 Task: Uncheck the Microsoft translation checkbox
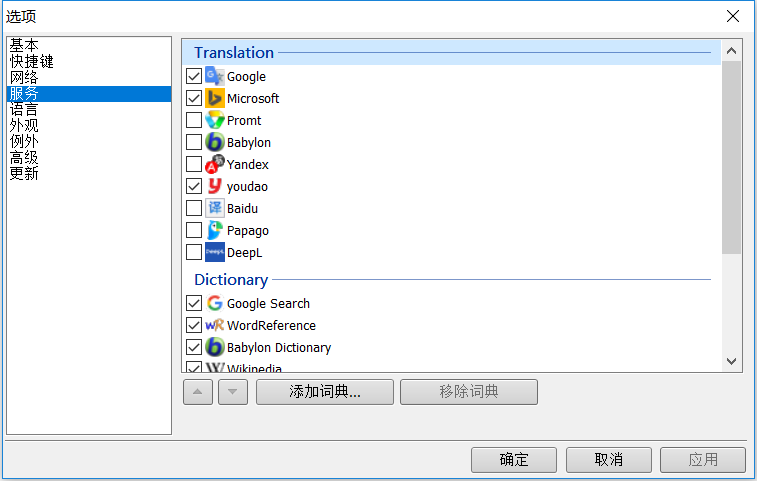pyautogui.click(x=194, y=99)
